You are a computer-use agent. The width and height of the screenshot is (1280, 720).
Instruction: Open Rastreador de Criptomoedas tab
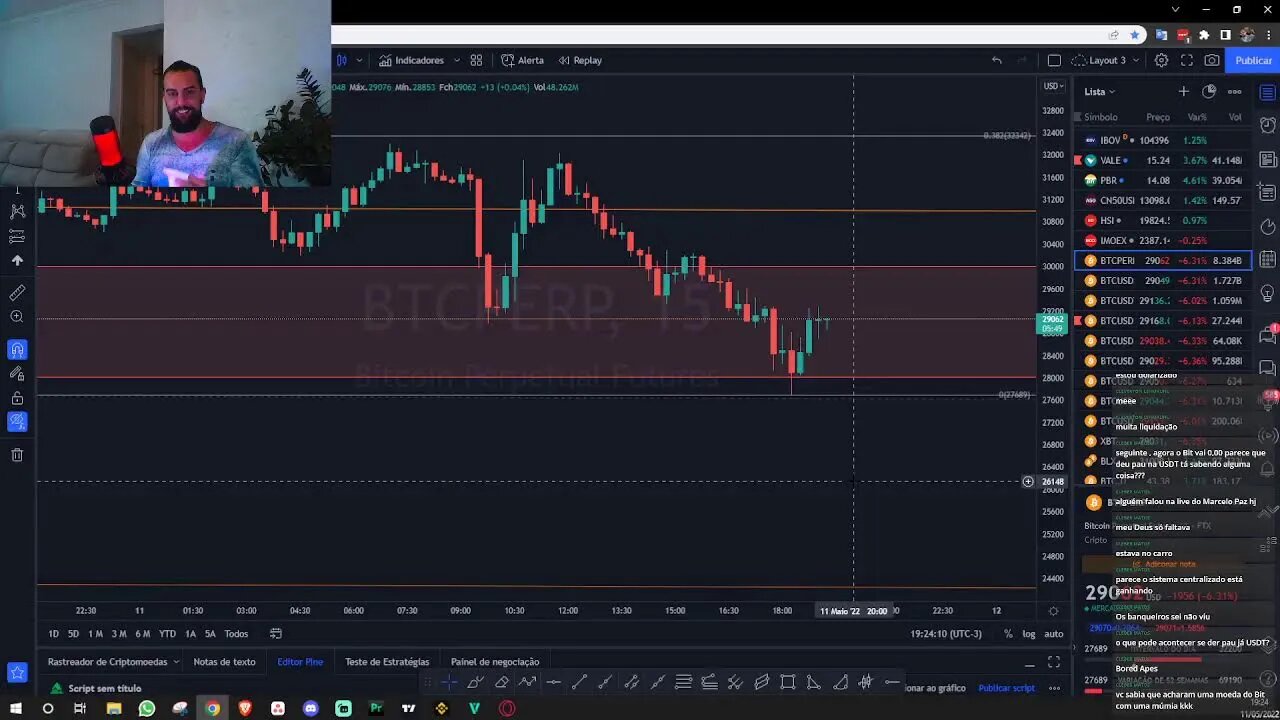pyautogui.click(x=107, y=662)
